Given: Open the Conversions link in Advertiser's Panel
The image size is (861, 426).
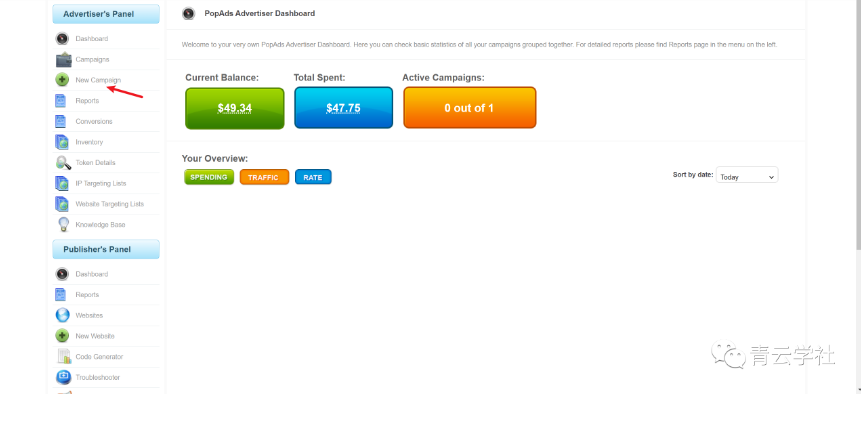Looking at the screenshot, I should click(x=94, y=122).
